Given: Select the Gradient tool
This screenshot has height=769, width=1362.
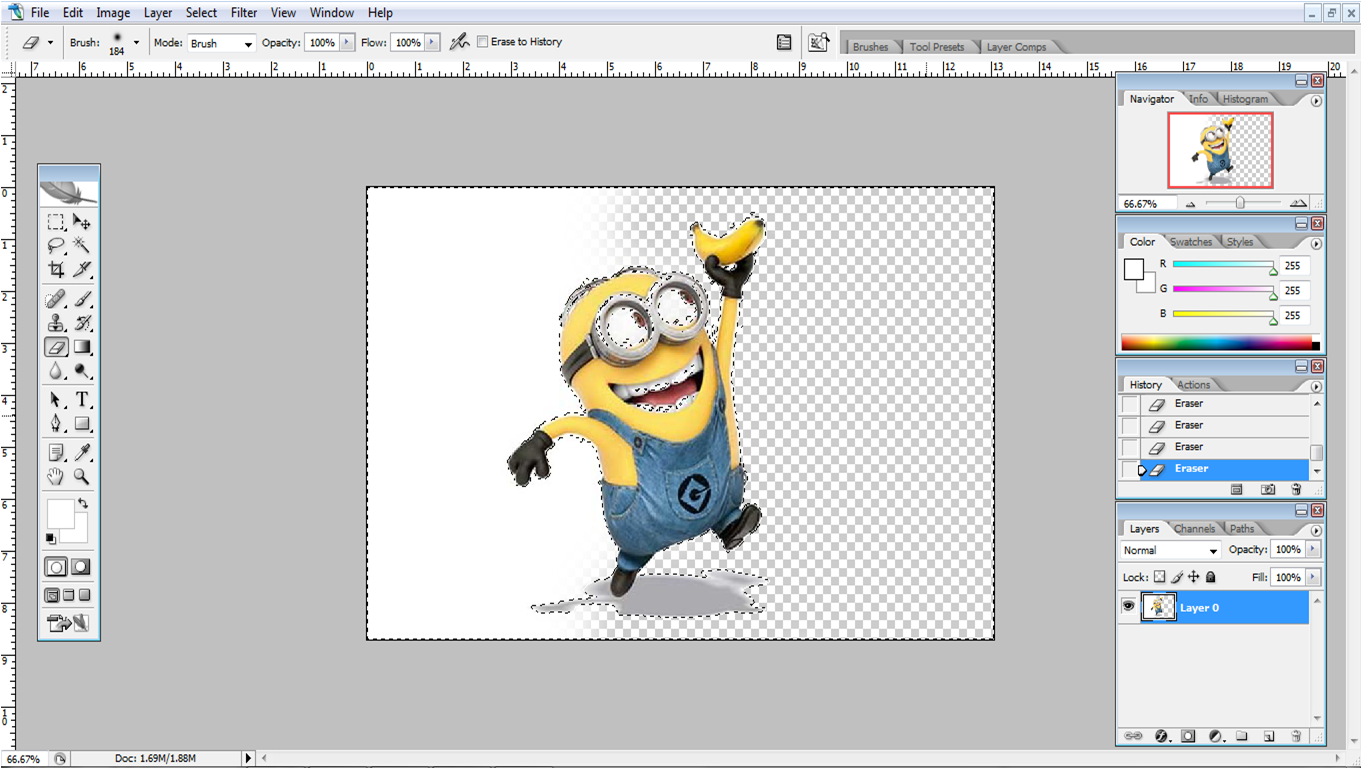Looking at the screenshot, I should 82,347.
